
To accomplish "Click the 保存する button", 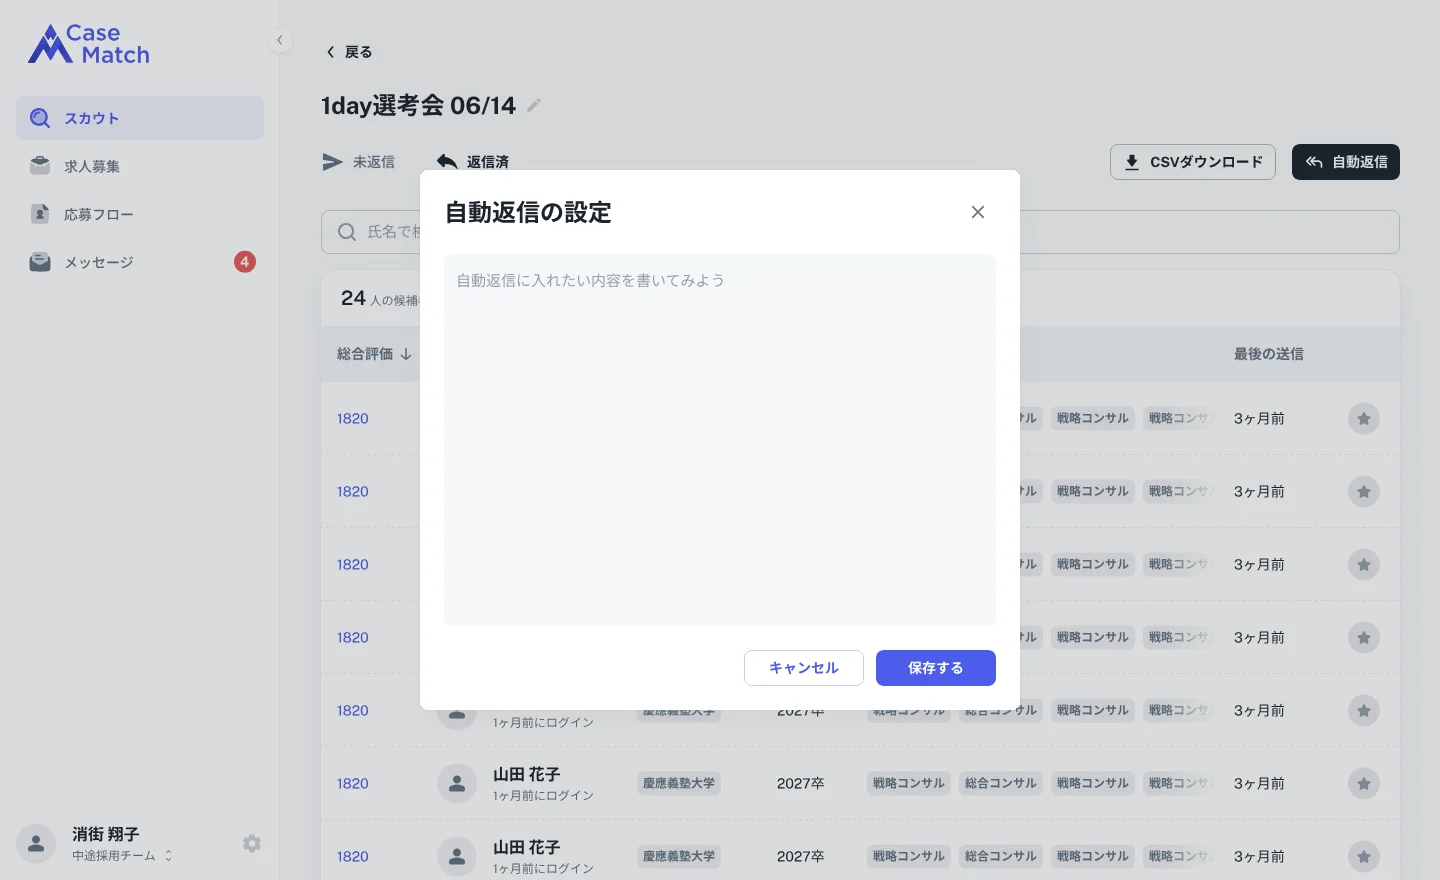I will pyautogui.click(x=936, y=668).
